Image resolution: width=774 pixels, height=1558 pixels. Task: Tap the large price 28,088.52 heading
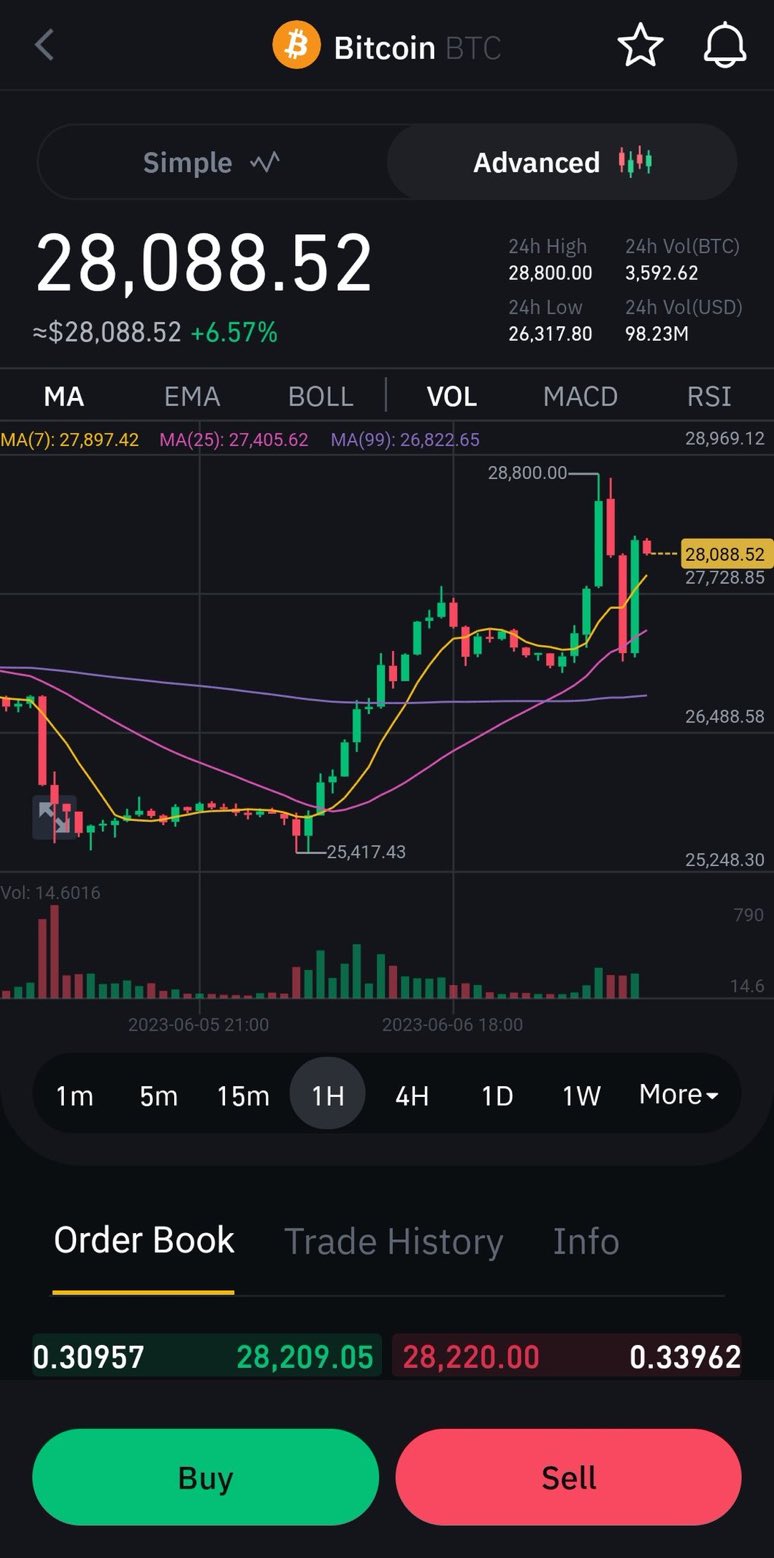(204, 265)
